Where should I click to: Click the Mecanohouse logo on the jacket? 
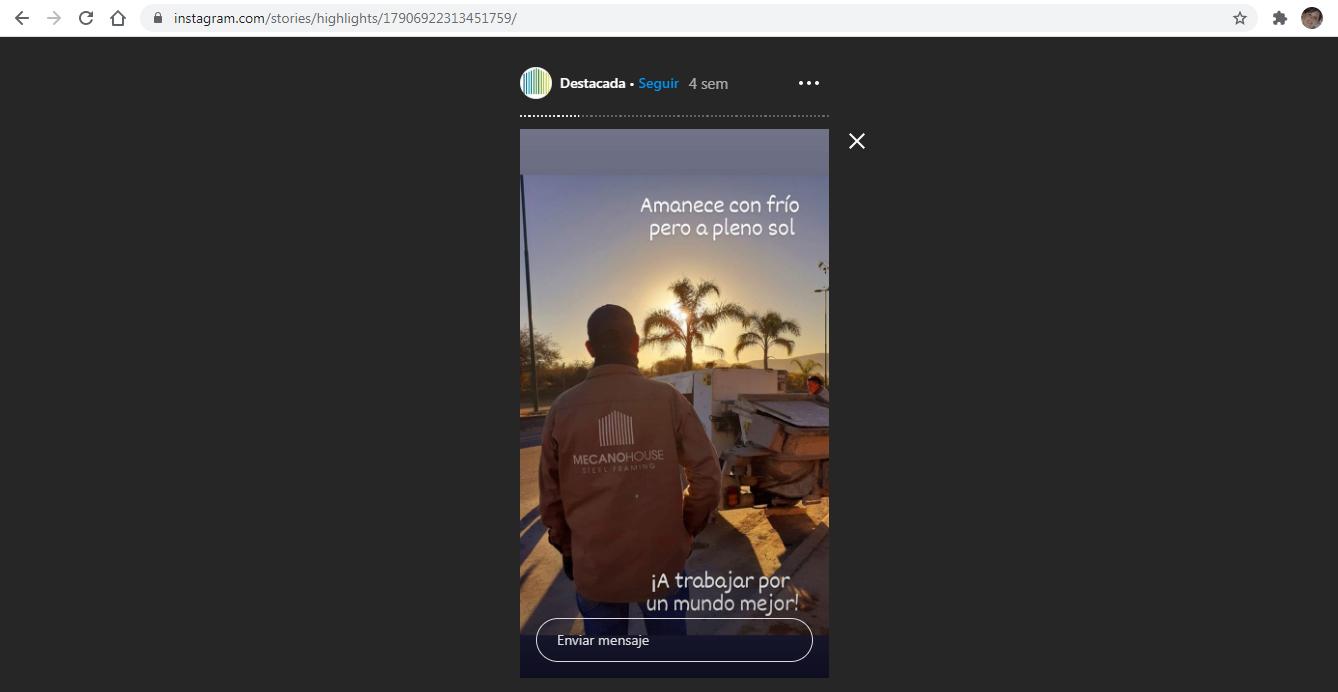pos(617,442)
